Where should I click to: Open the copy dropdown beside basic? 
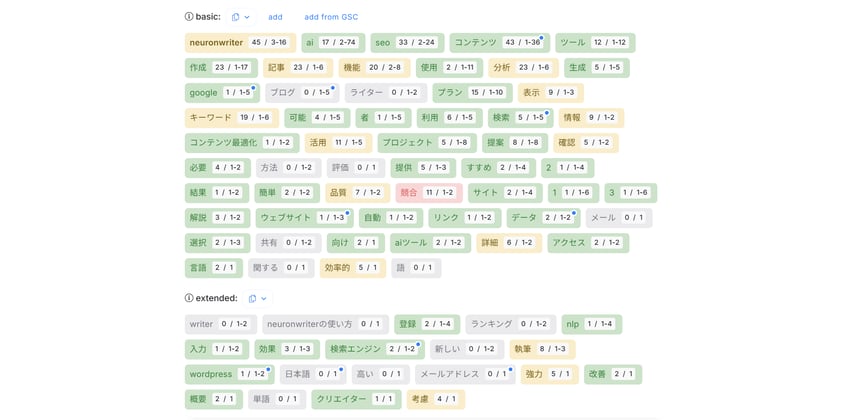241,17
